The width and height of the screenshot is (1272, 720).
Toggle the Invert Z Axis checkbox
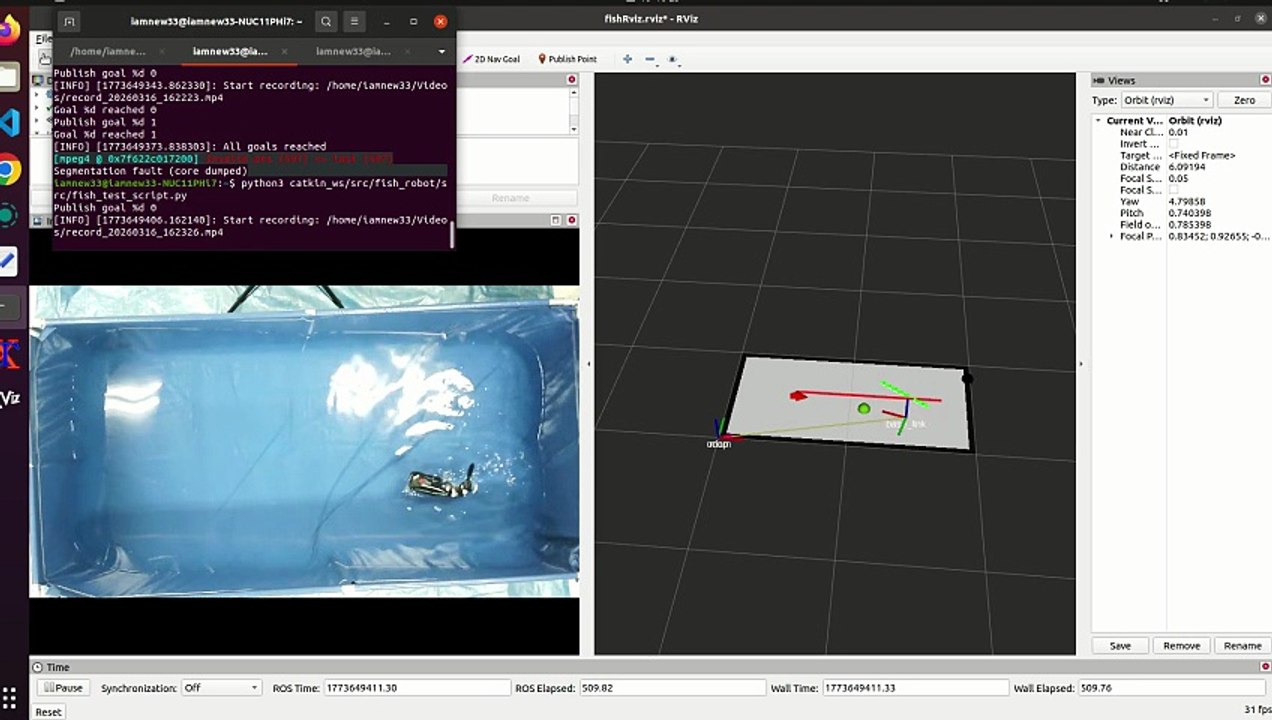[1173, 144]
